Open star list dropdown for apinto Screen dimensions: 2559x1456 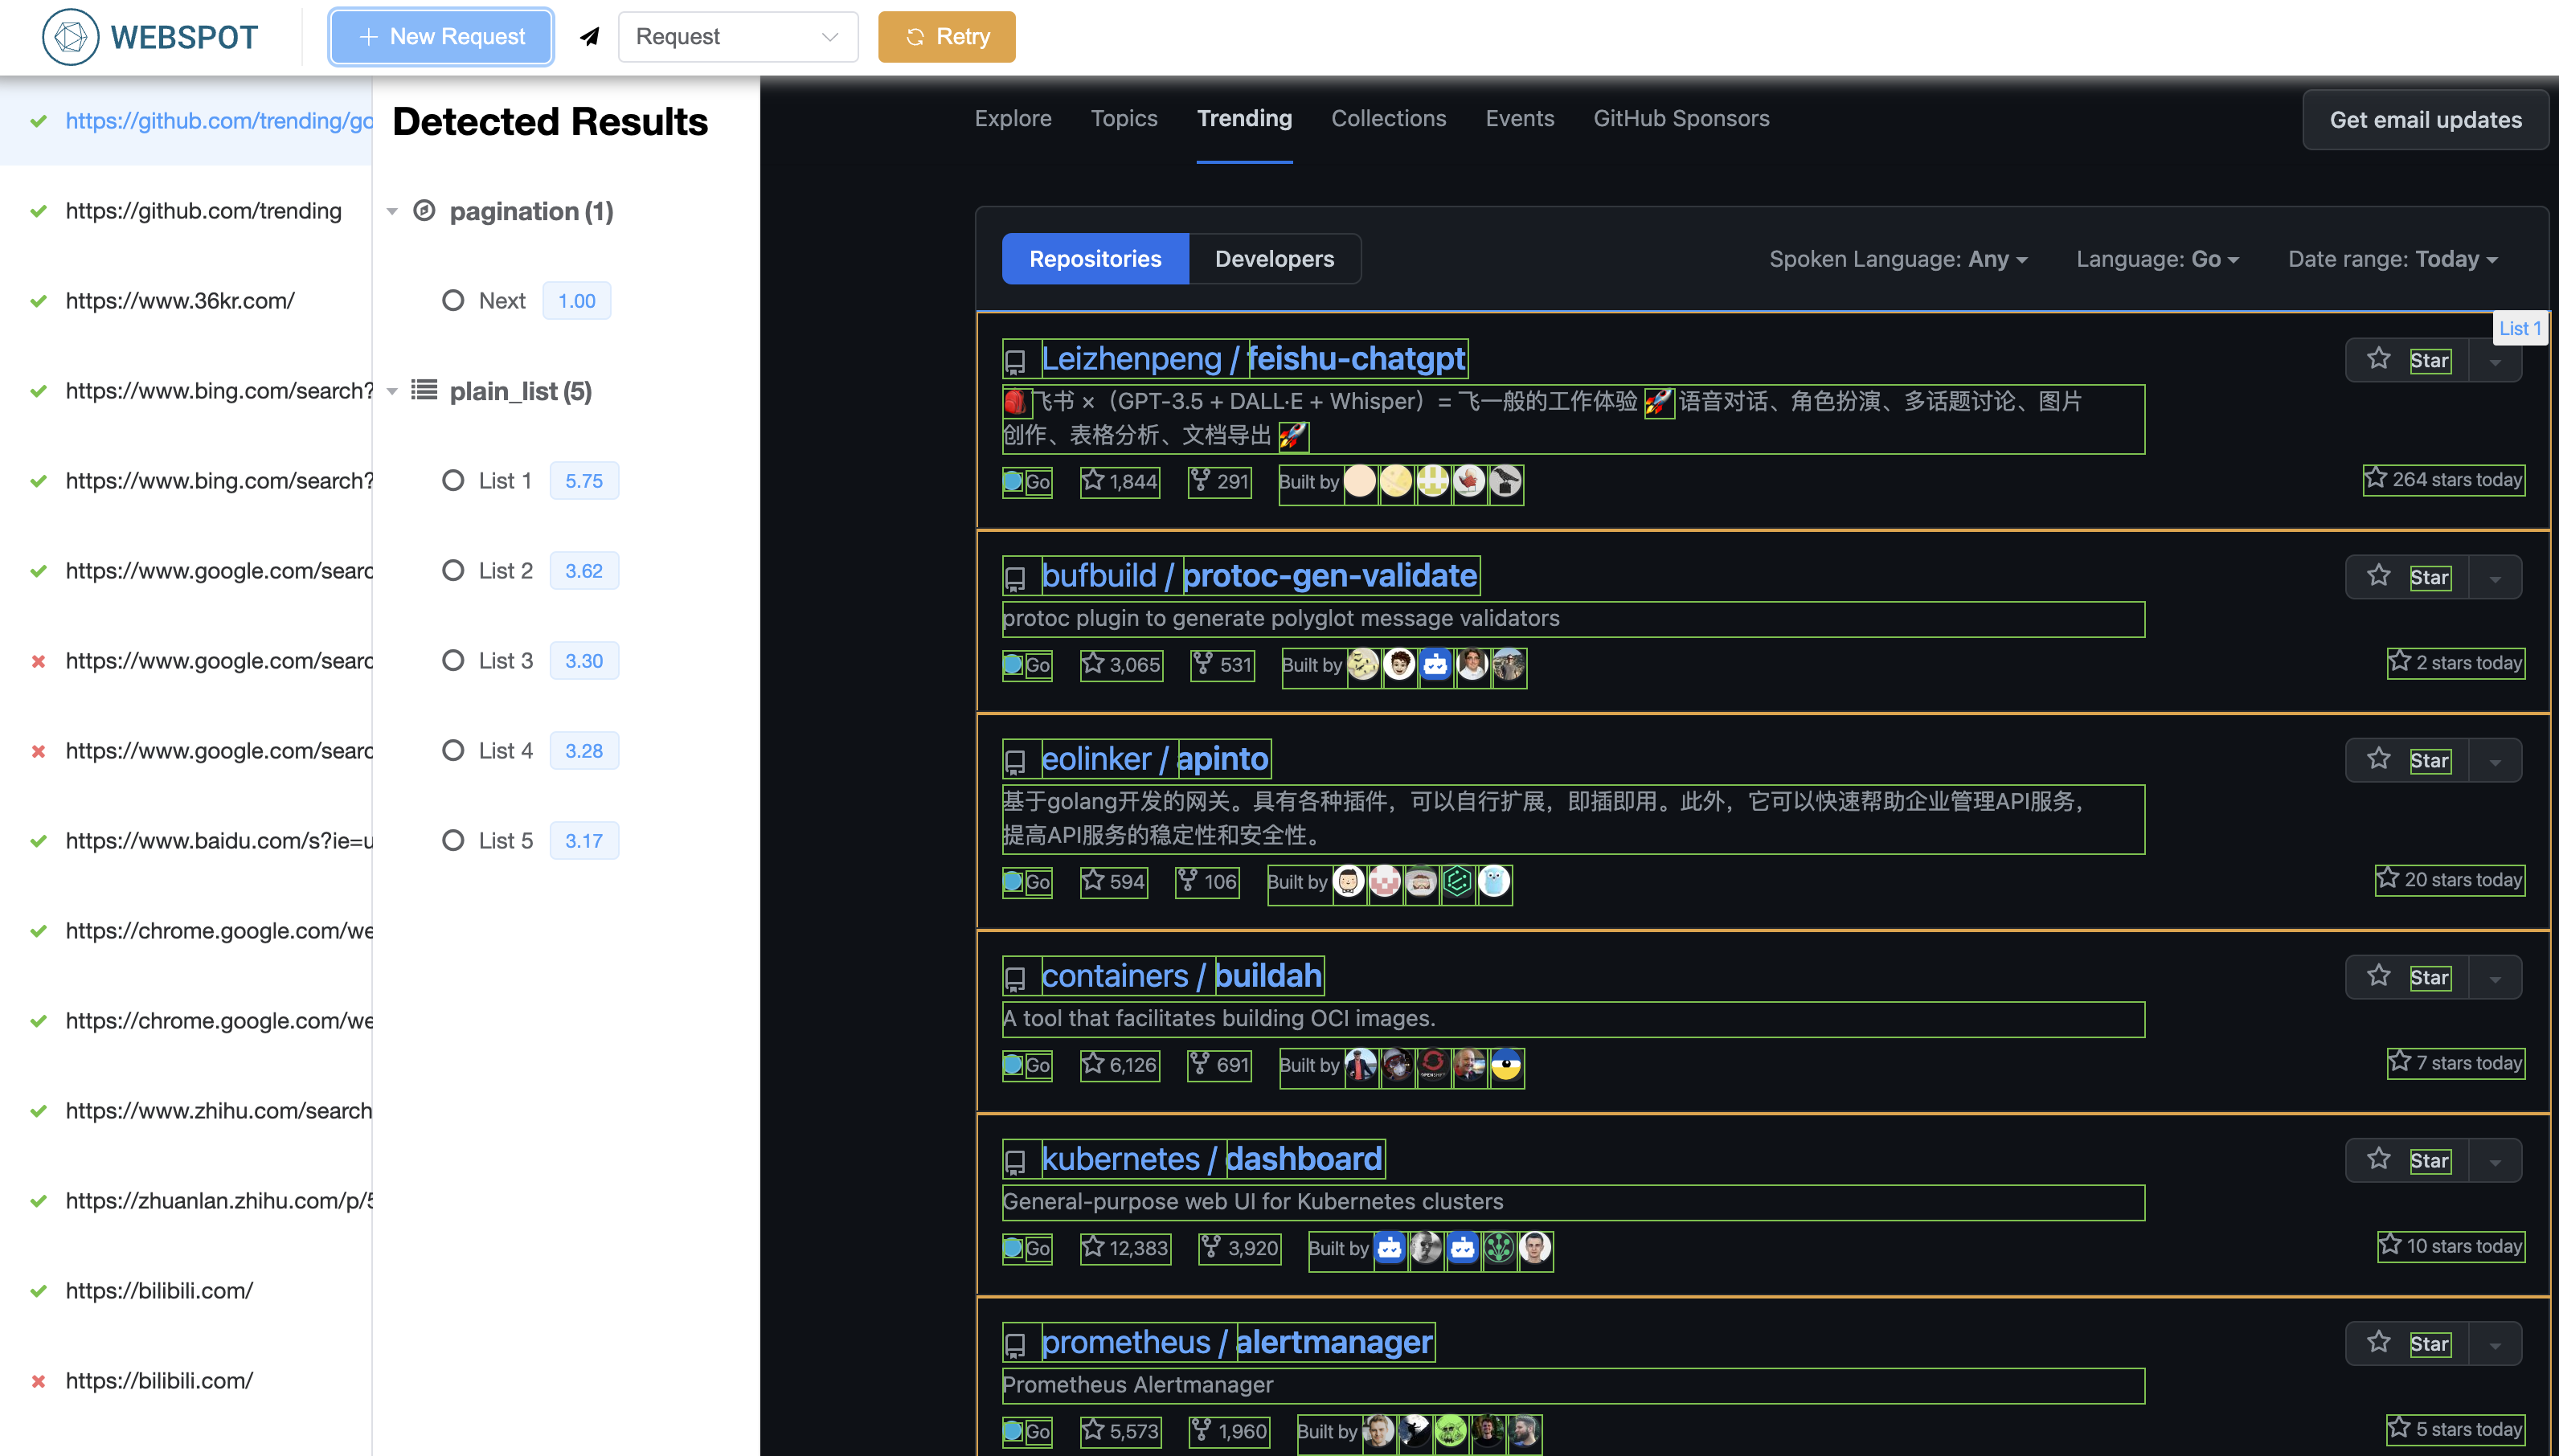(x=2495, y=760)
